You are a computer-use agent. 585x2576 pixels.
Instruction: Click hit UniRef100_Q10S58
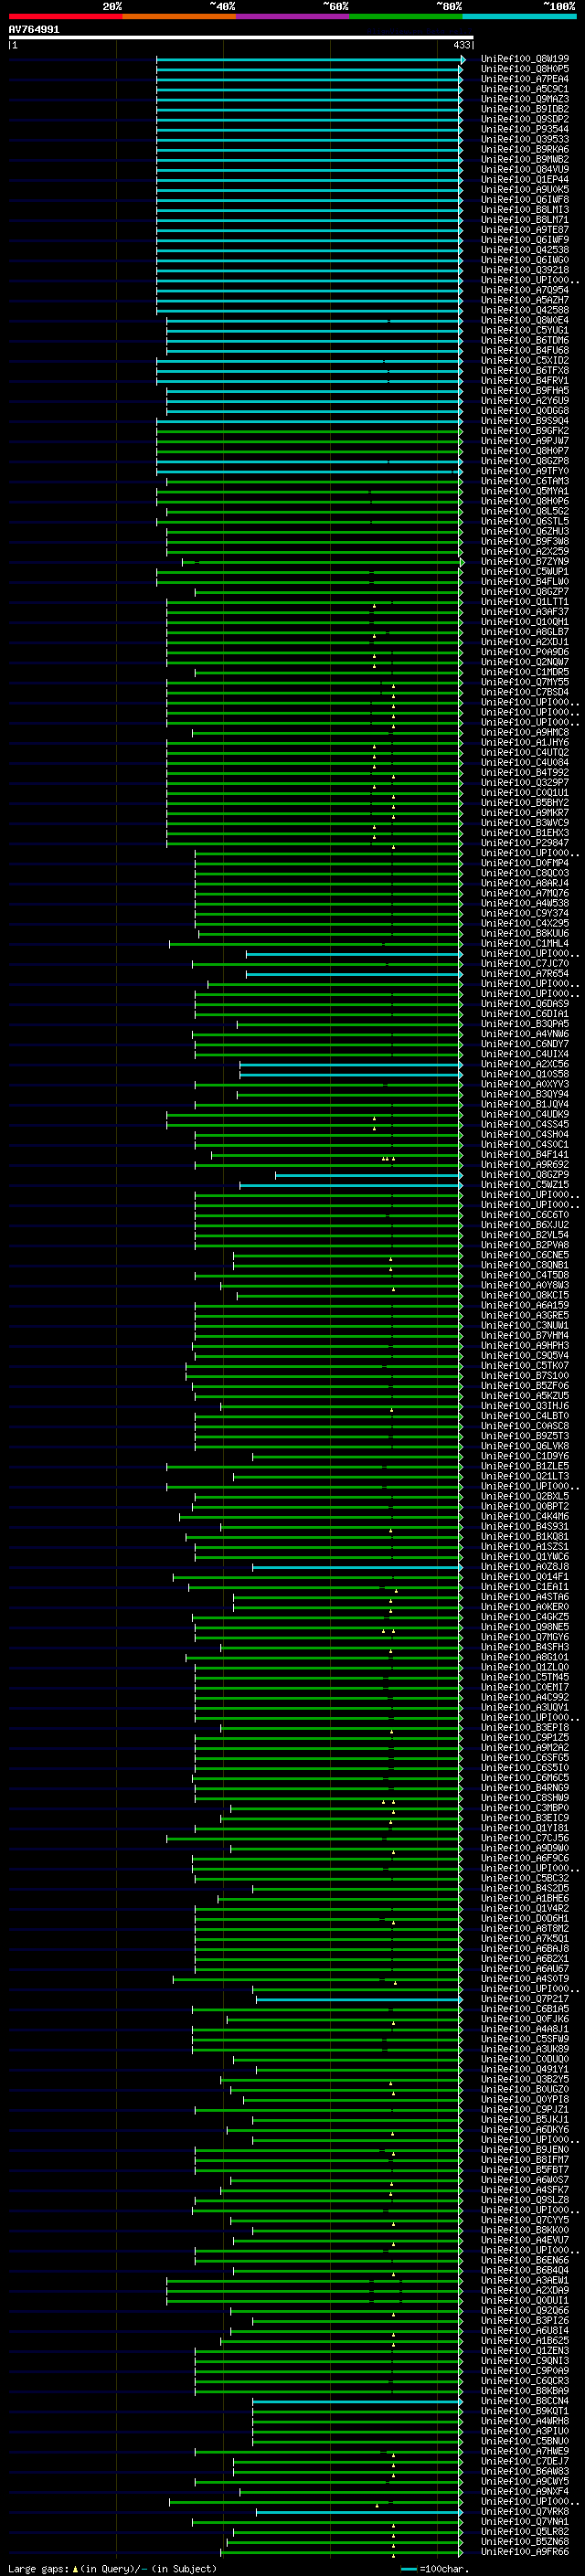(525, 1074)
